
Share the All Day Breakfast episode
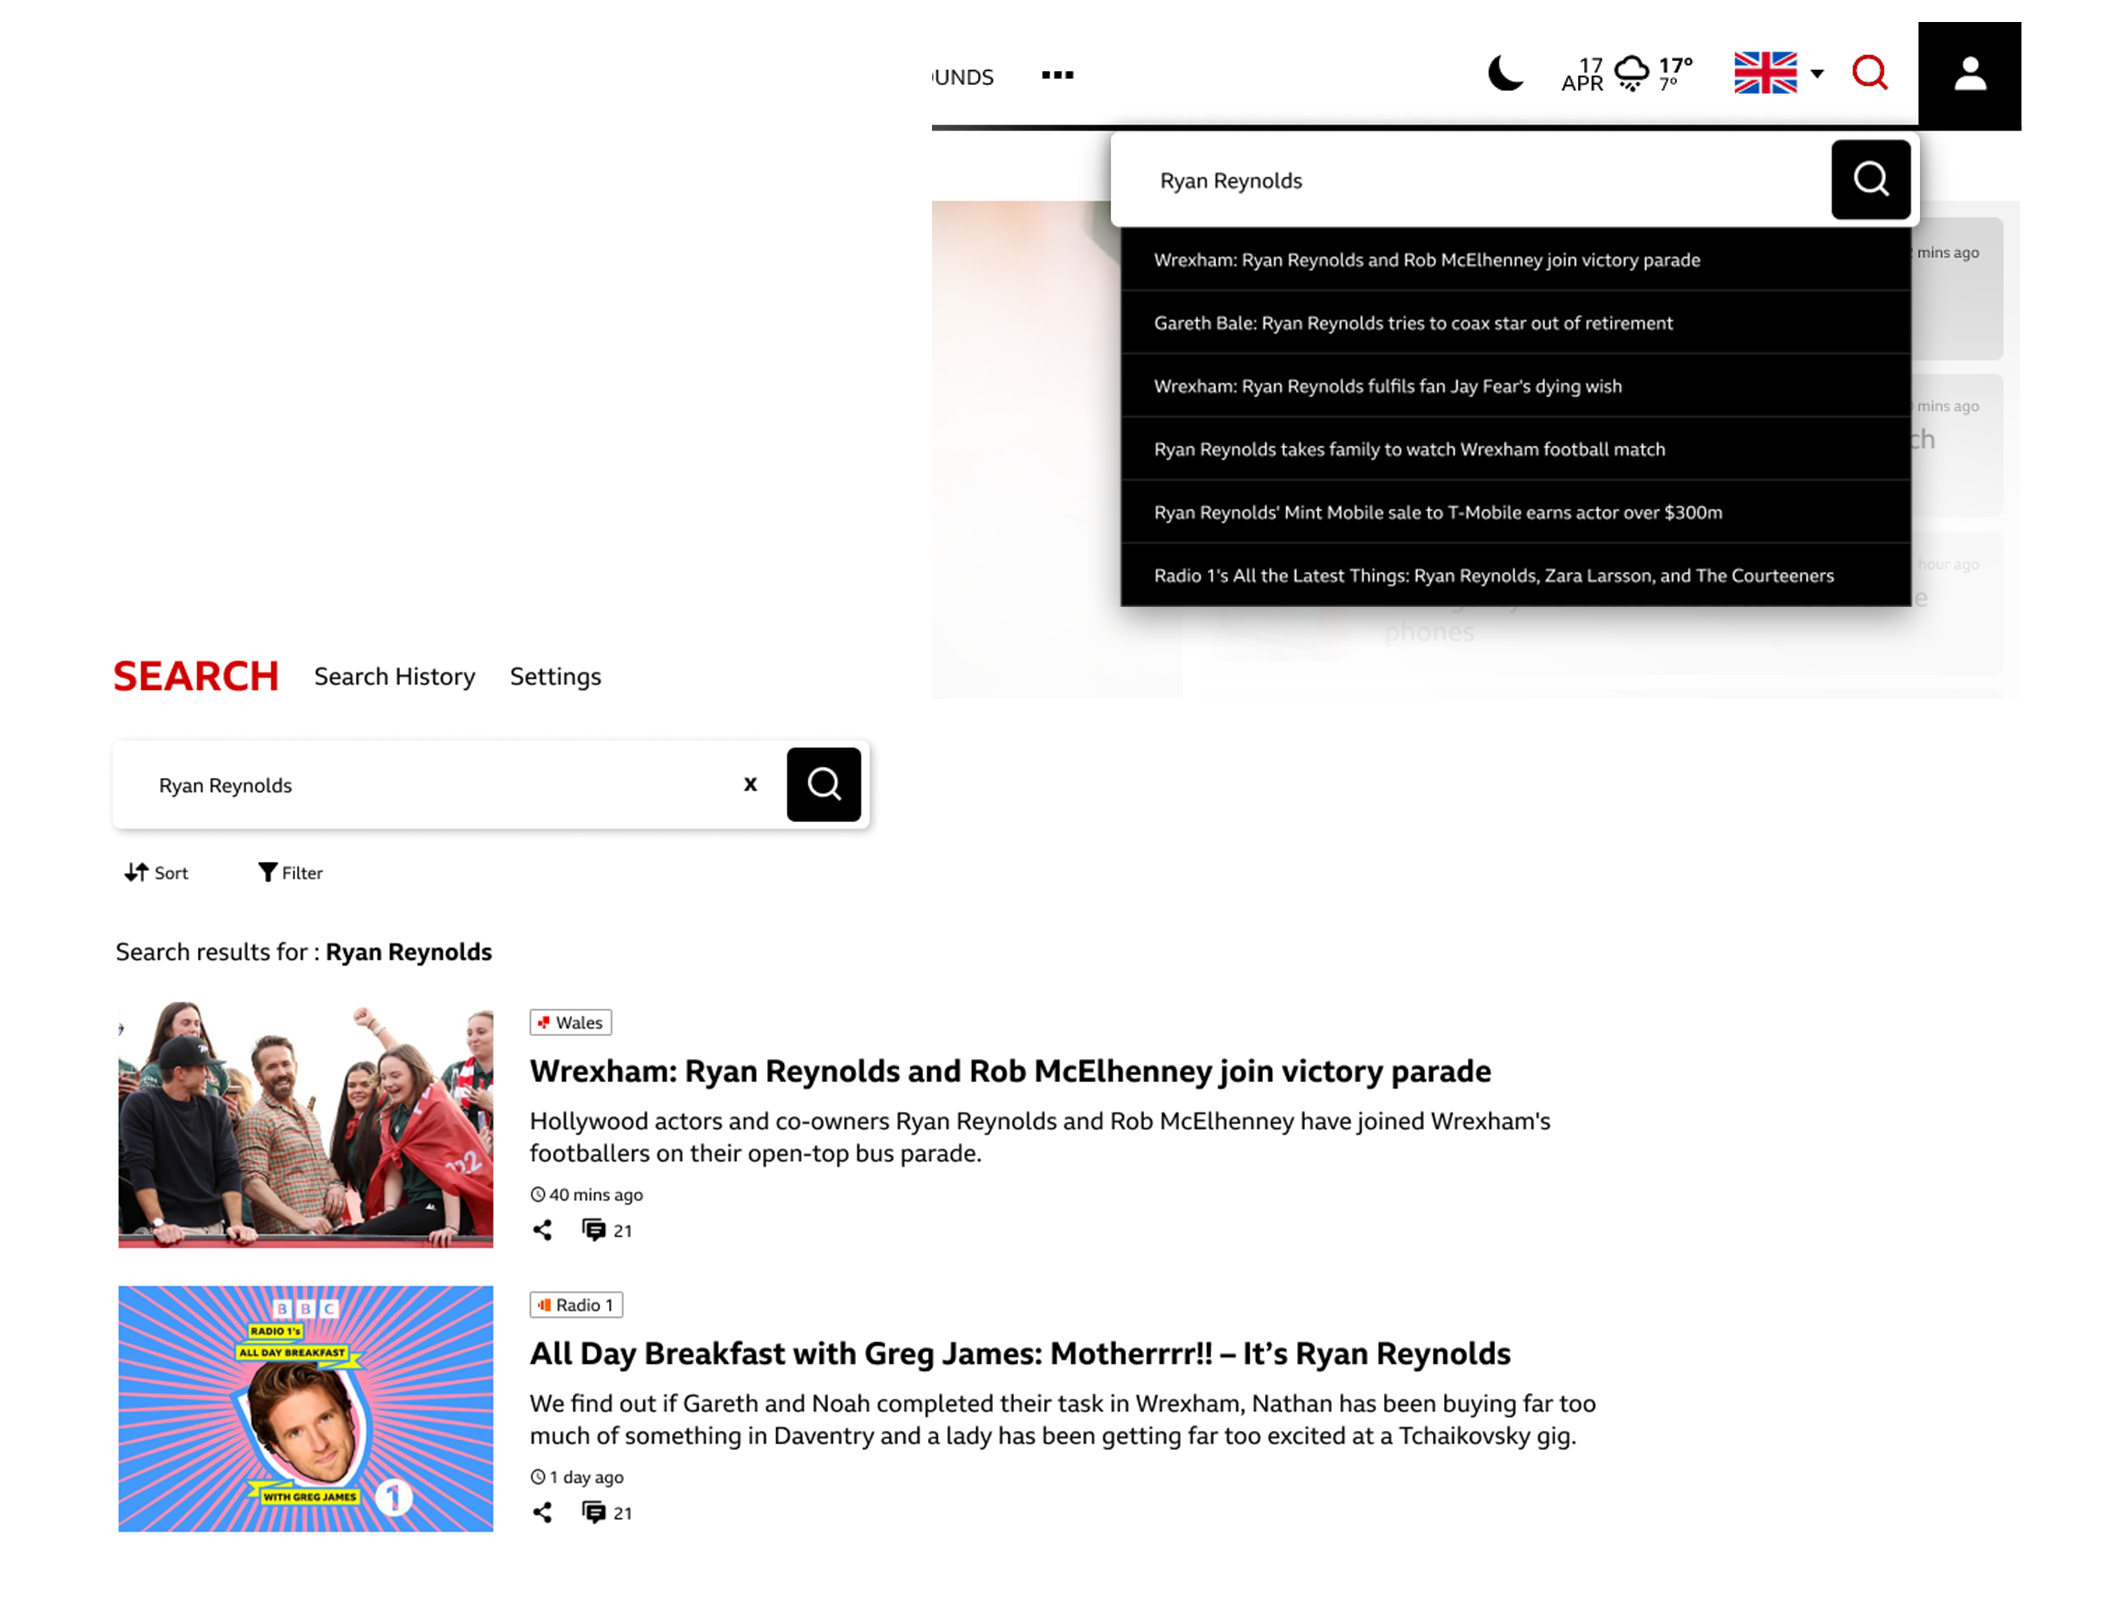542,1513
